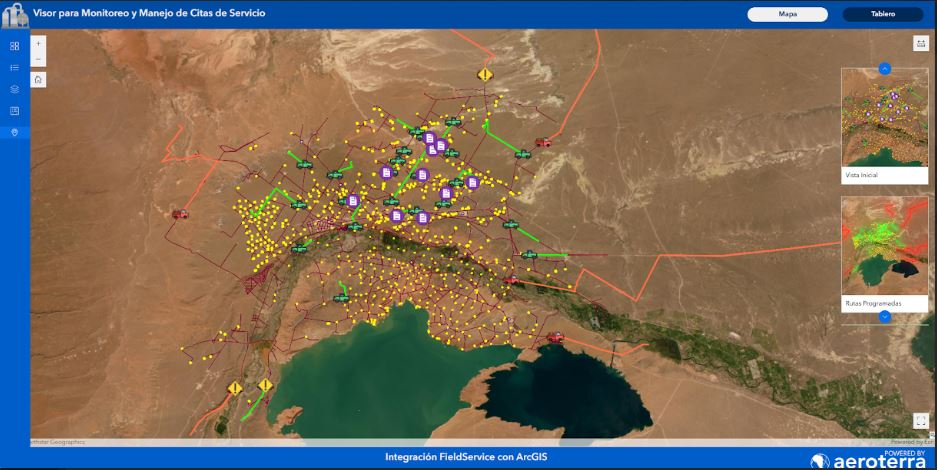Click the app logo in header
The image size is (937, 470).
pyautogui.click(x=14, y=14)
